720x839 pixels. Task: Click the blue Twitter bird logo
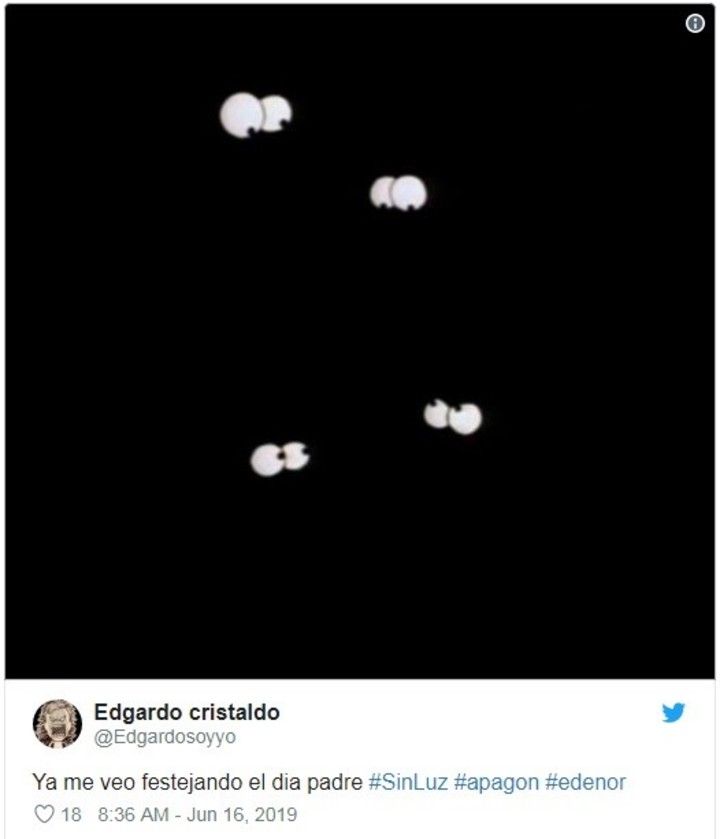(x=673, y=713)
